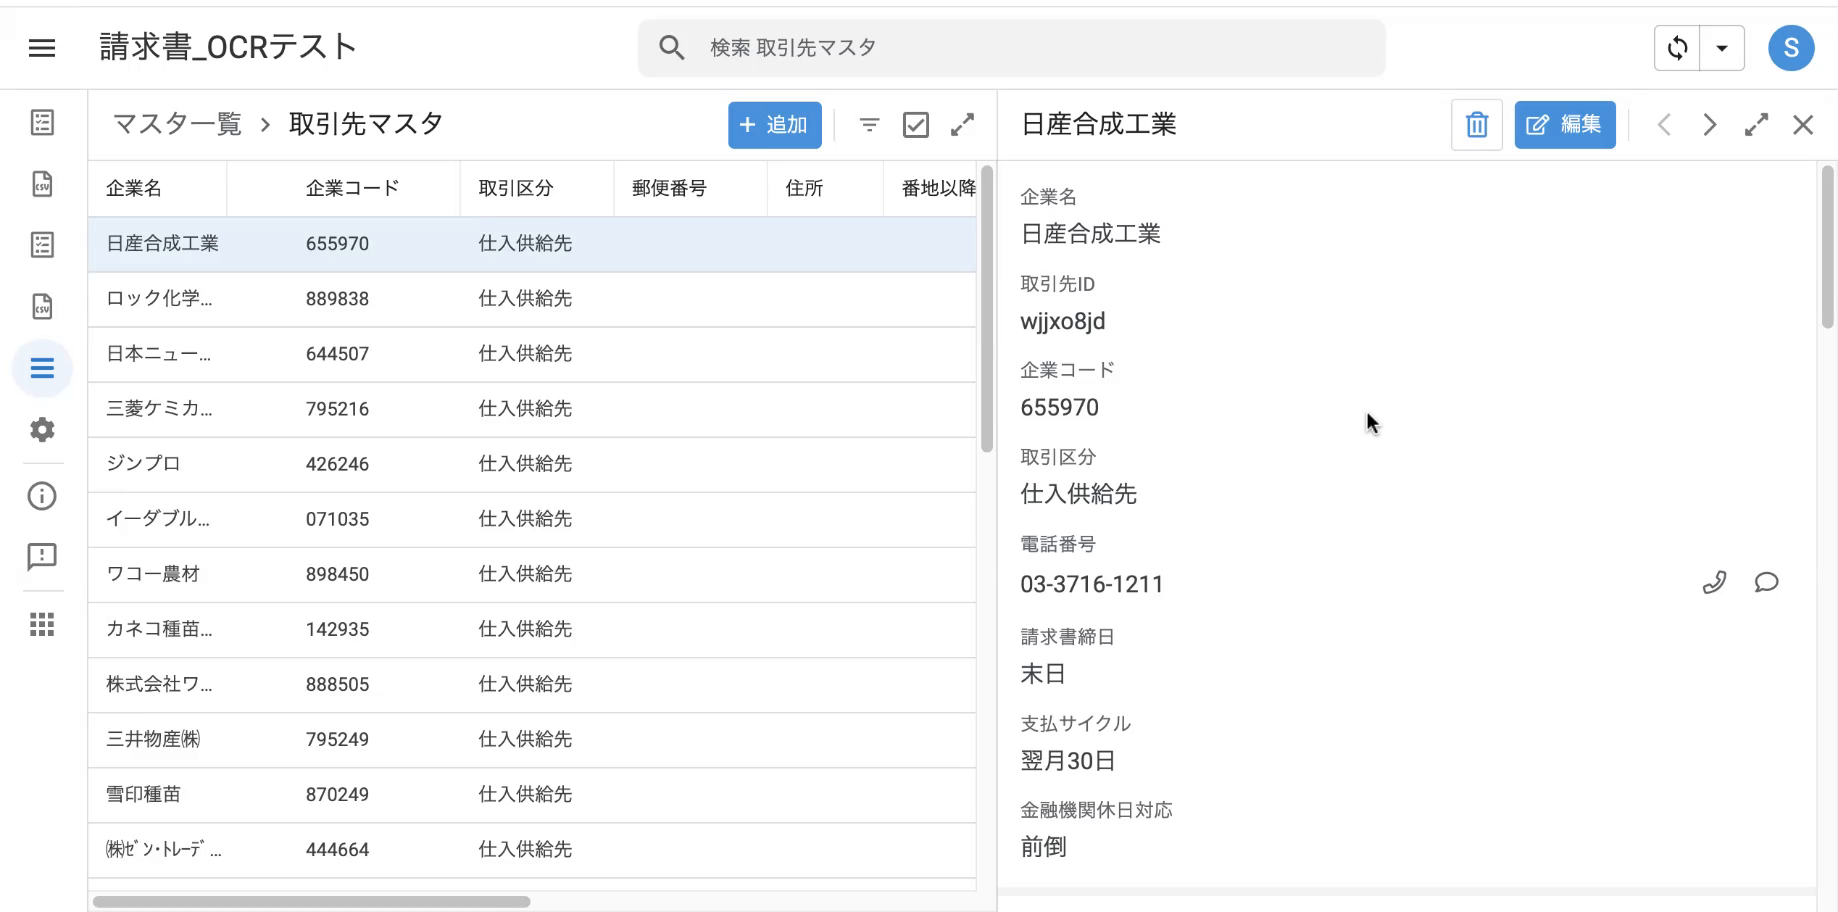Click the list's horizontal scrollbar
The image size is (1838, 912).
point(312,902)
